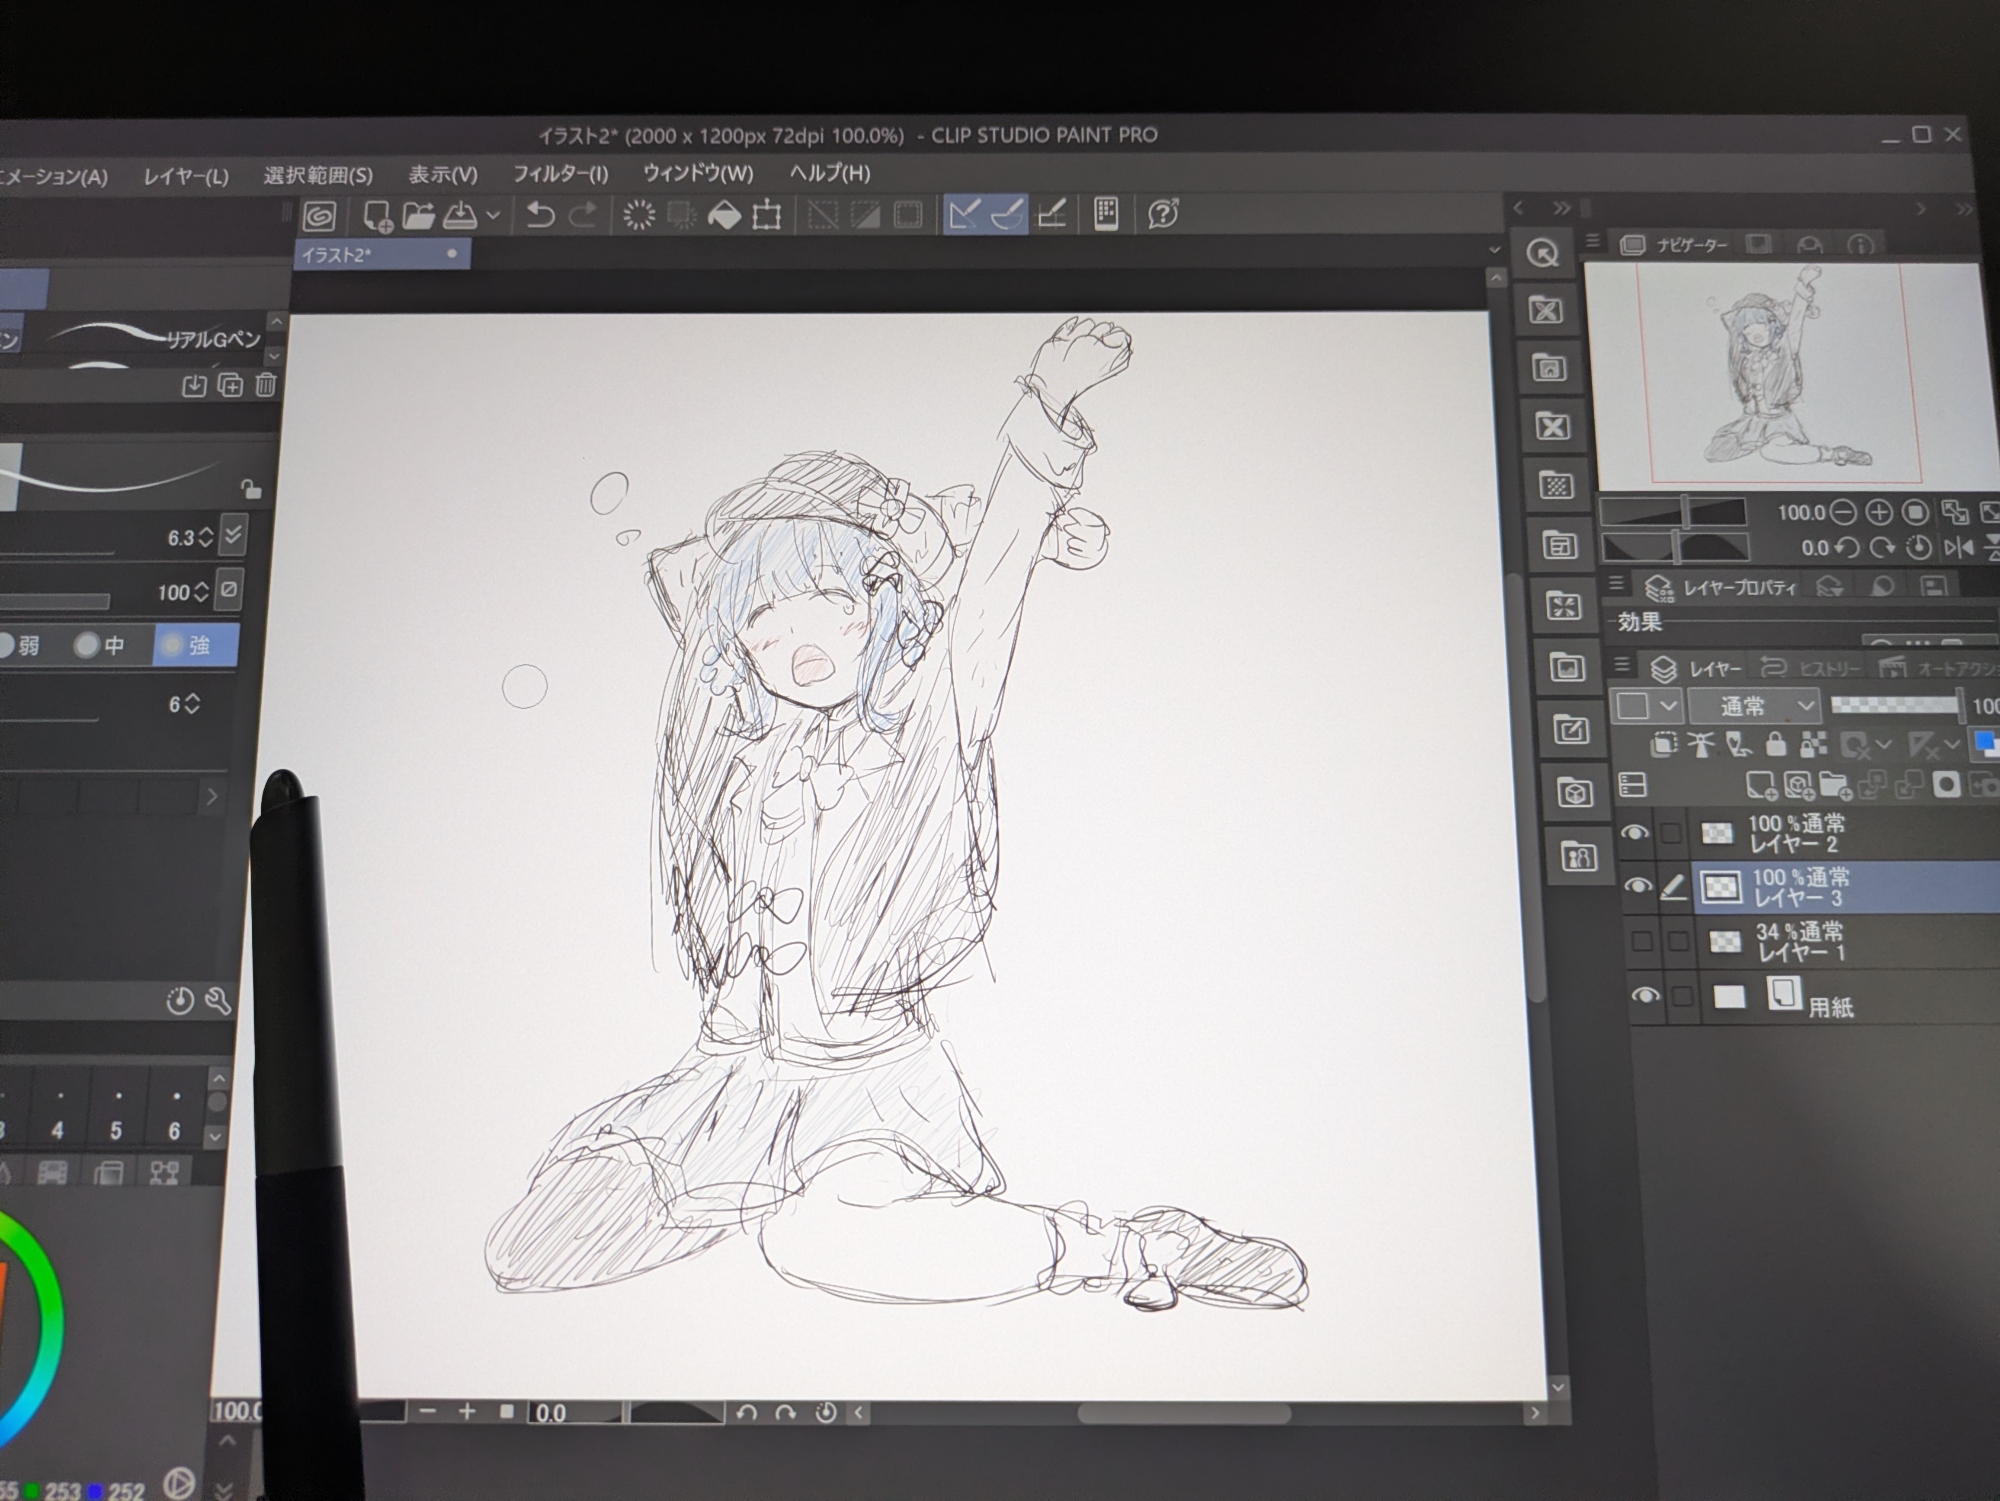Select the 弱 stabilization radio option
This screenshot has height=1501, width=2000.
click(20, 645)
